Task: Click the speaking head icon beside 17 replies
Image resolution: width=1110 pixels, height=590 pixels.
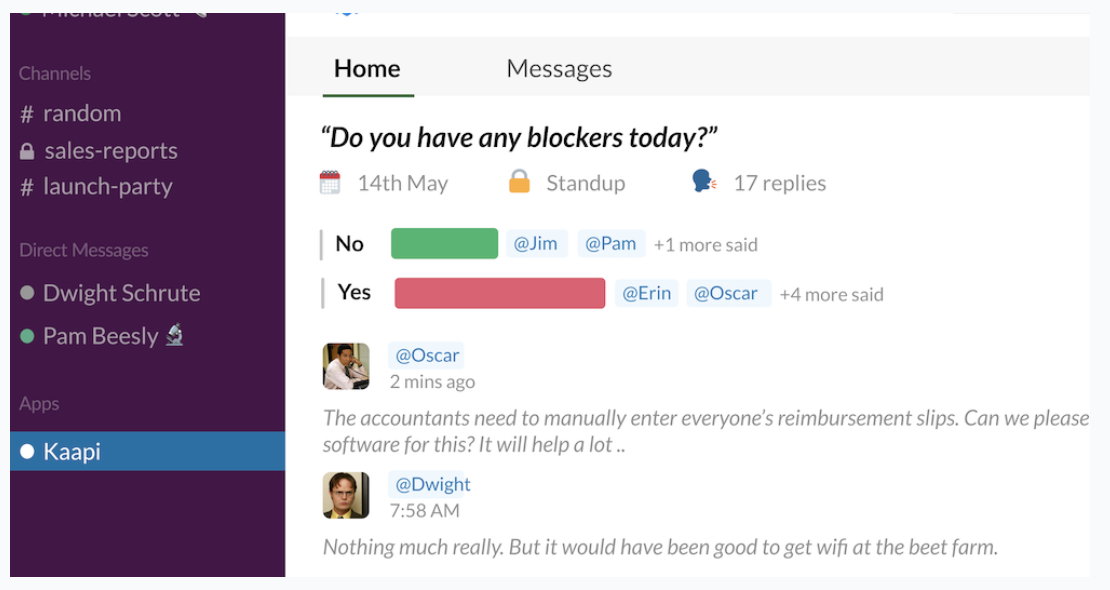Action: (x=704, y=181)
